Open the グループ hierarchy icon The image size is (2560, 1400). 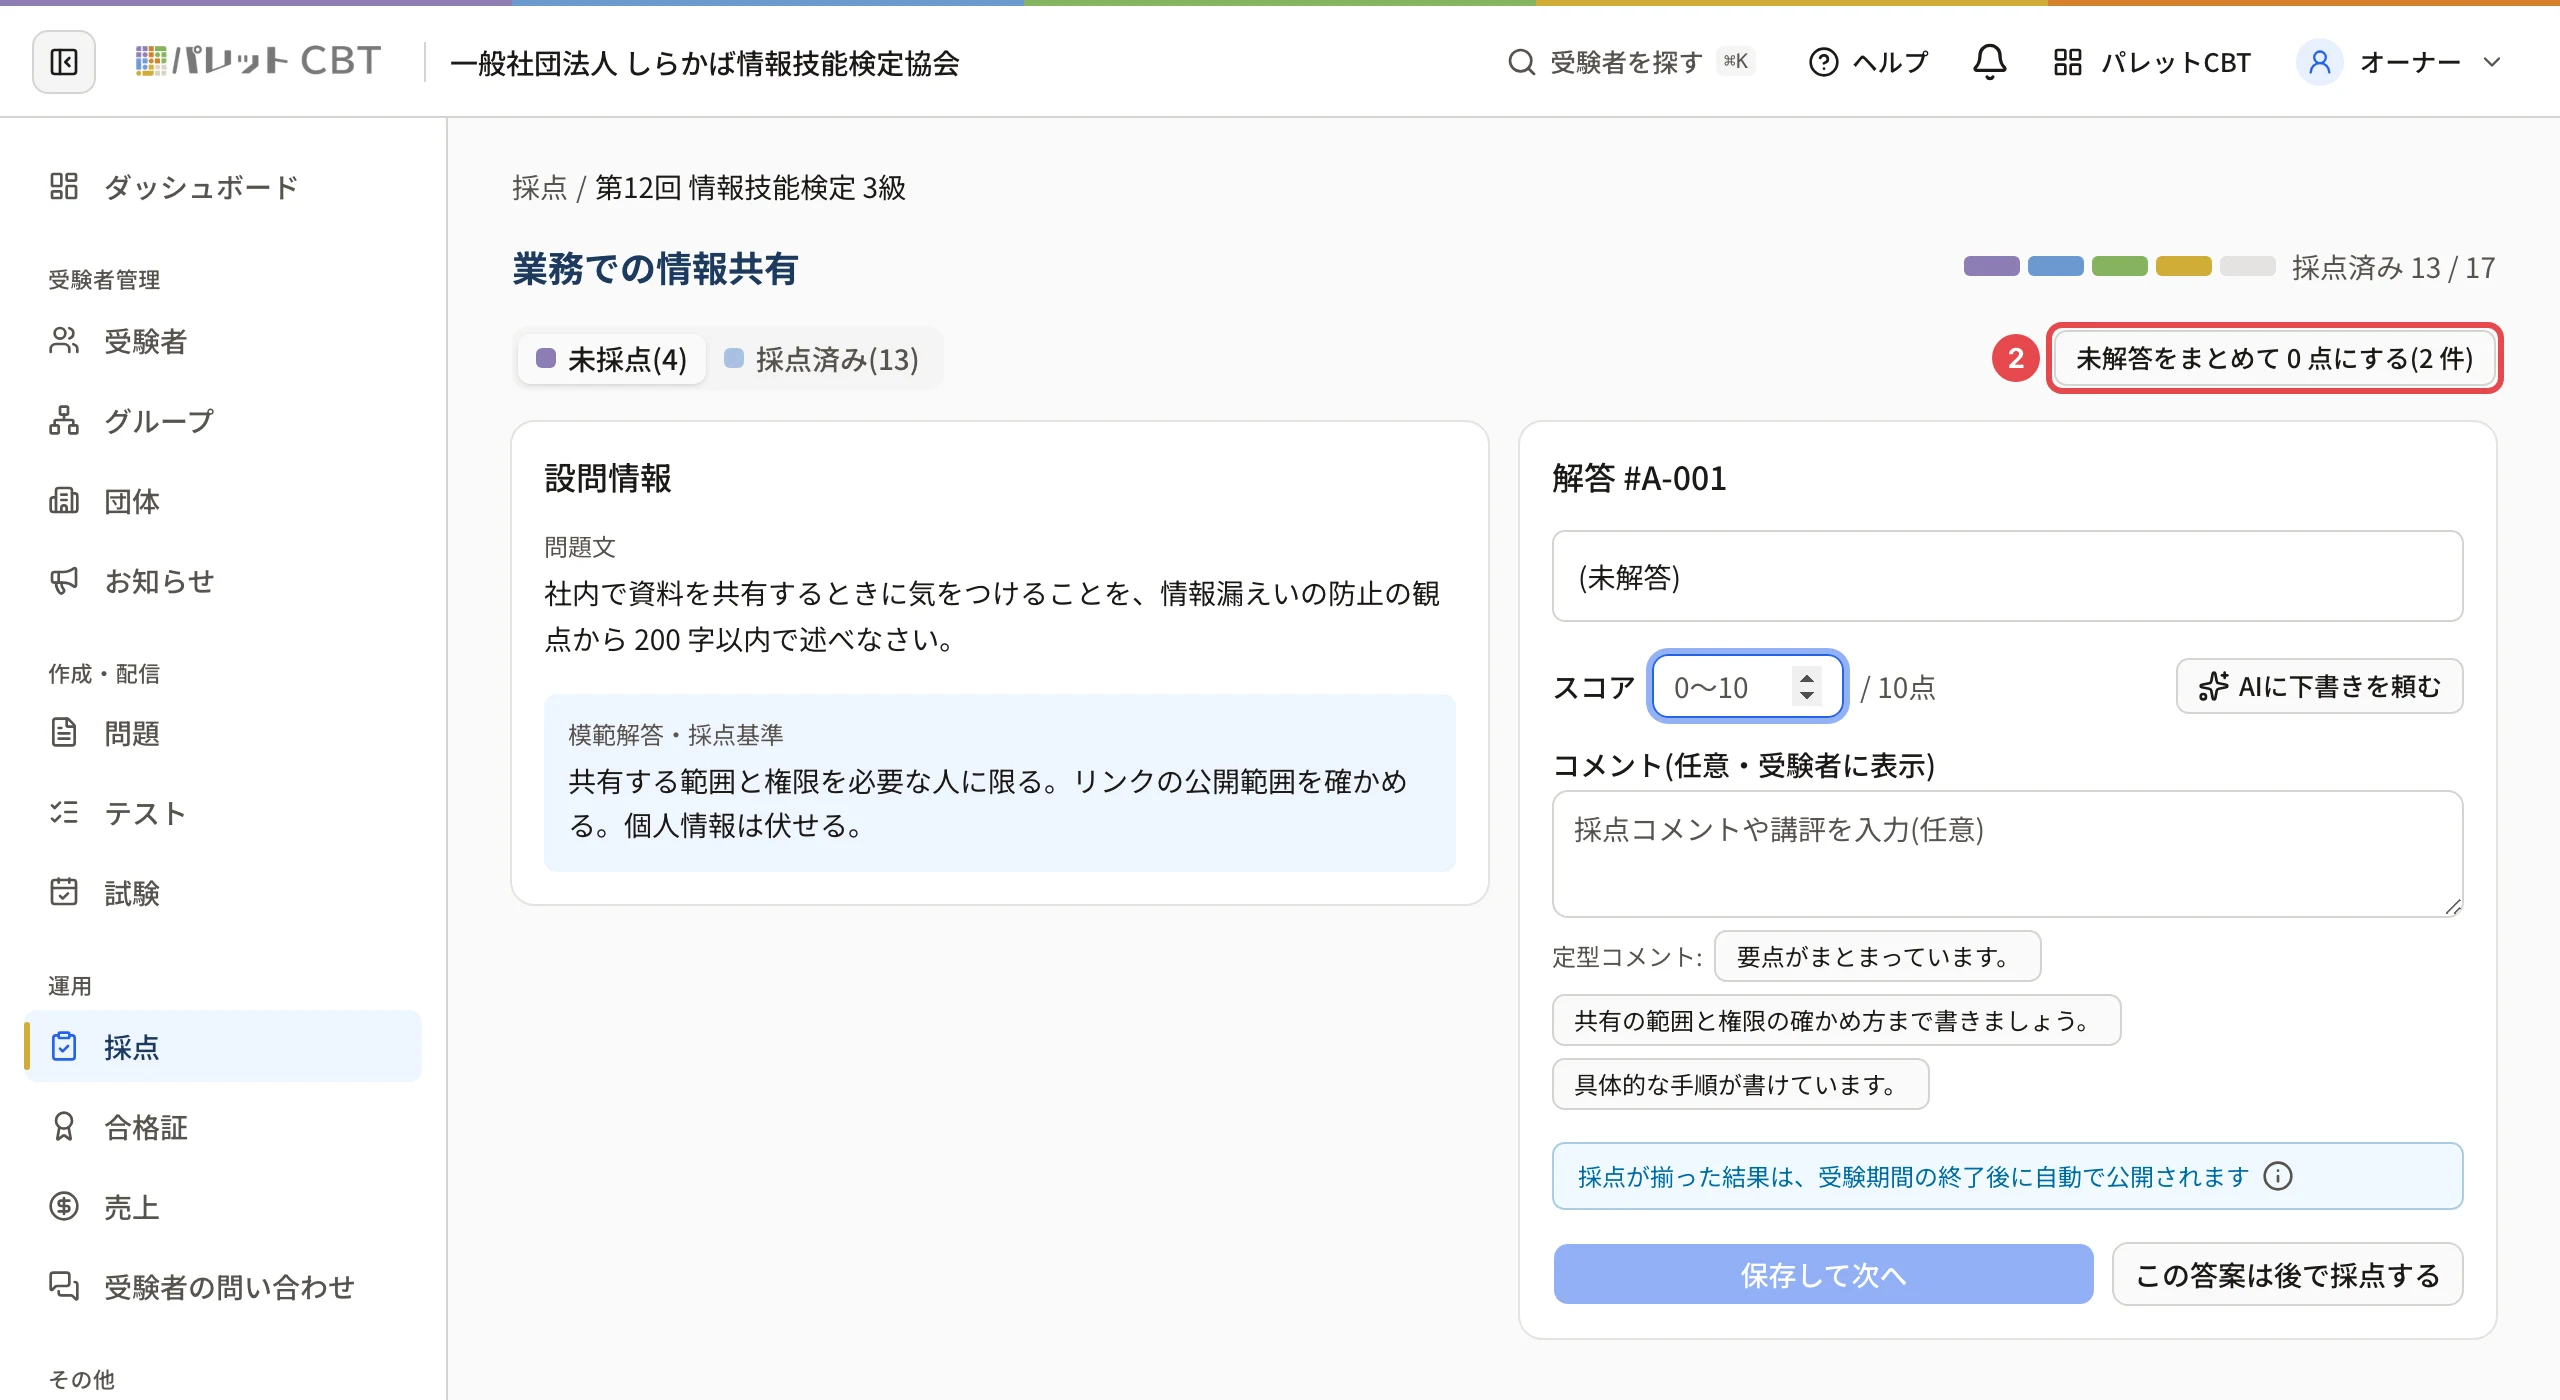(x=64, y=421)
